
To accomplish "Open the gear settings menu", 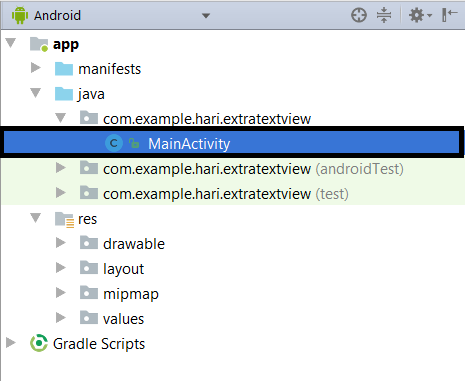I will (420, 15).
